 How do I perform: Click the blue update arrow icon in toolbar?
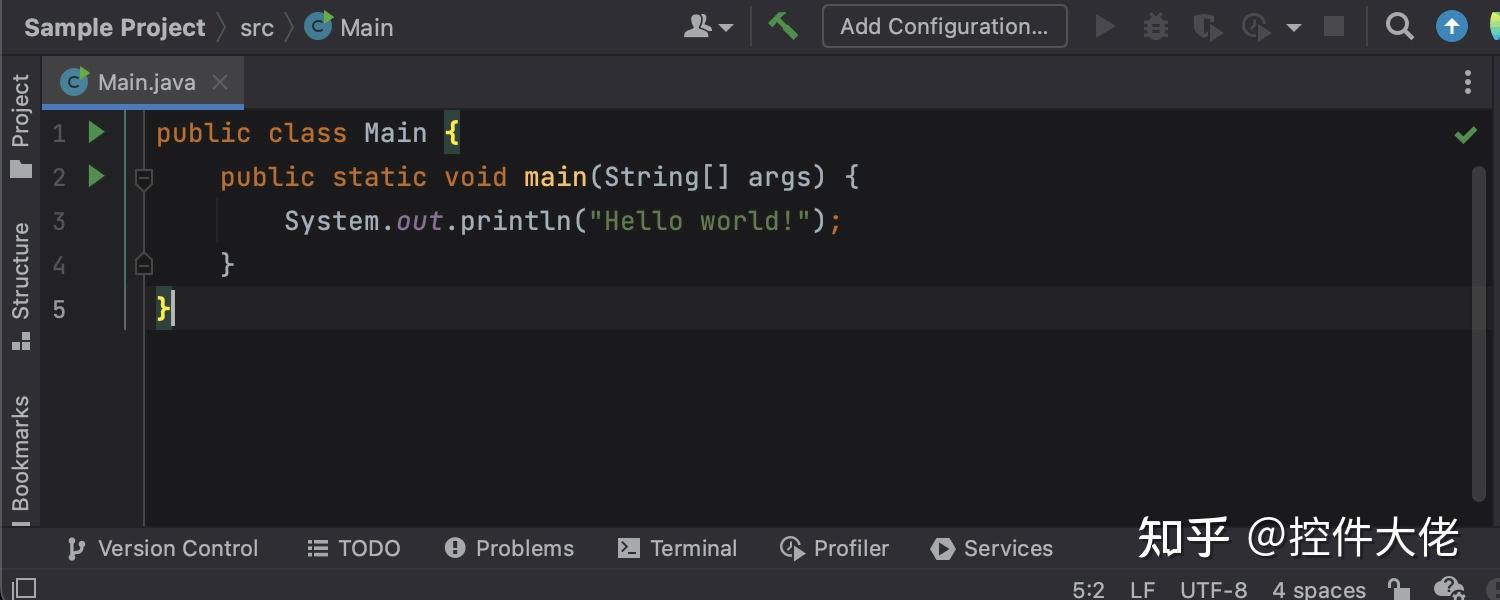[1451, 26]
